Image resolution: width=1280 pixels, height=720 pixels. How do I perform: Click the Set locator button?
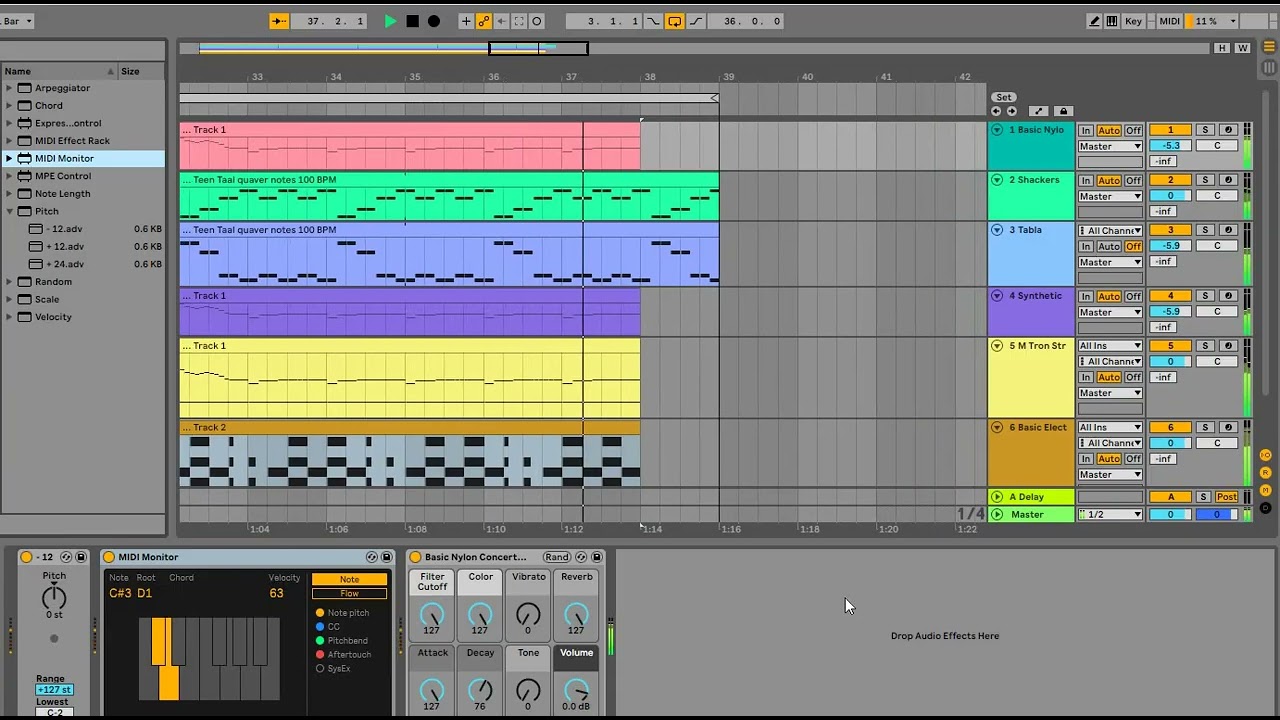[1003, 98]
